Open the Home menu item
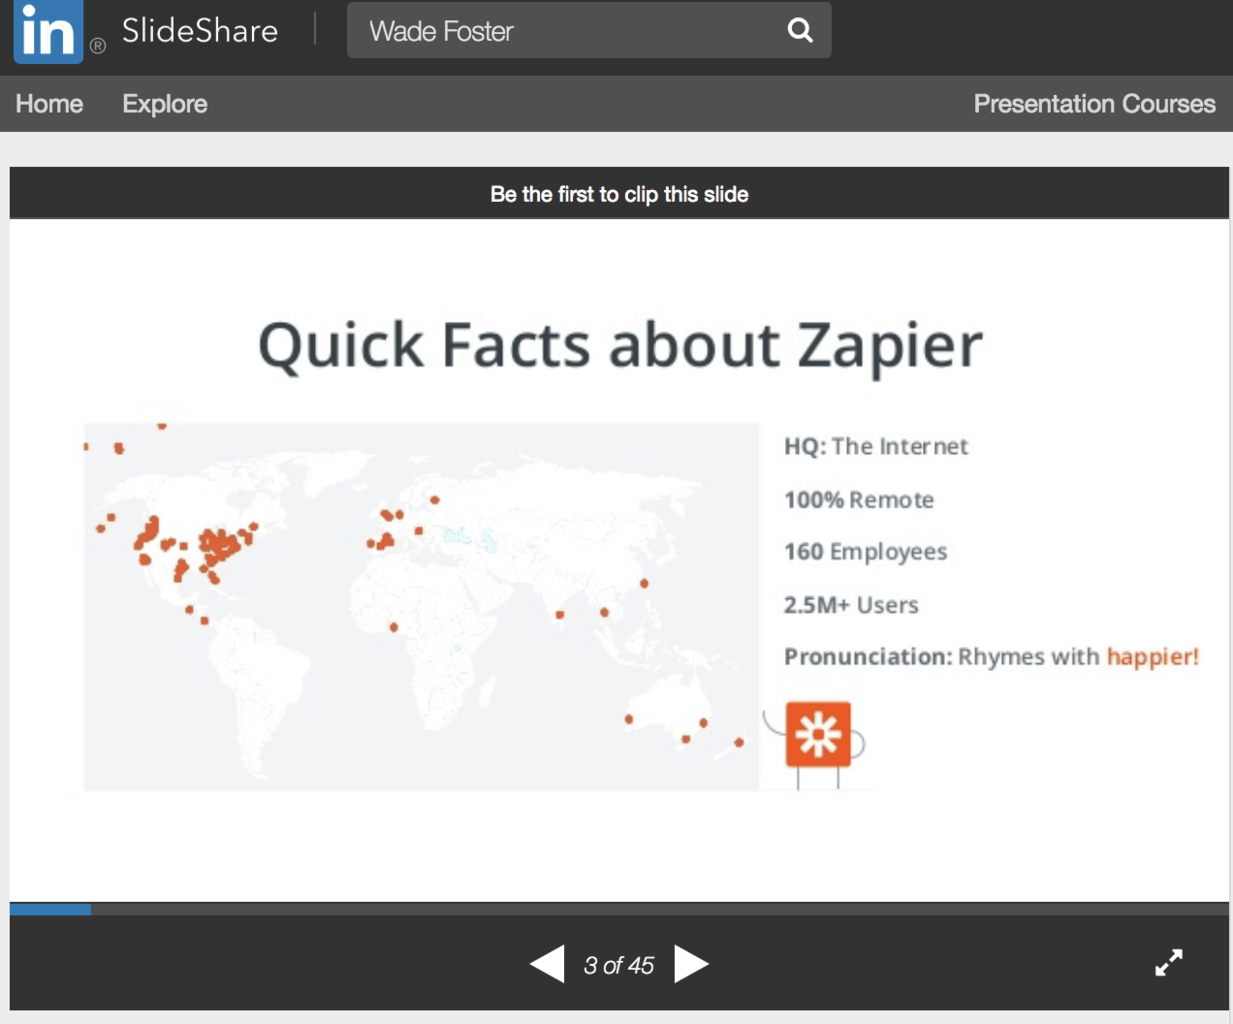 point(49,104)
